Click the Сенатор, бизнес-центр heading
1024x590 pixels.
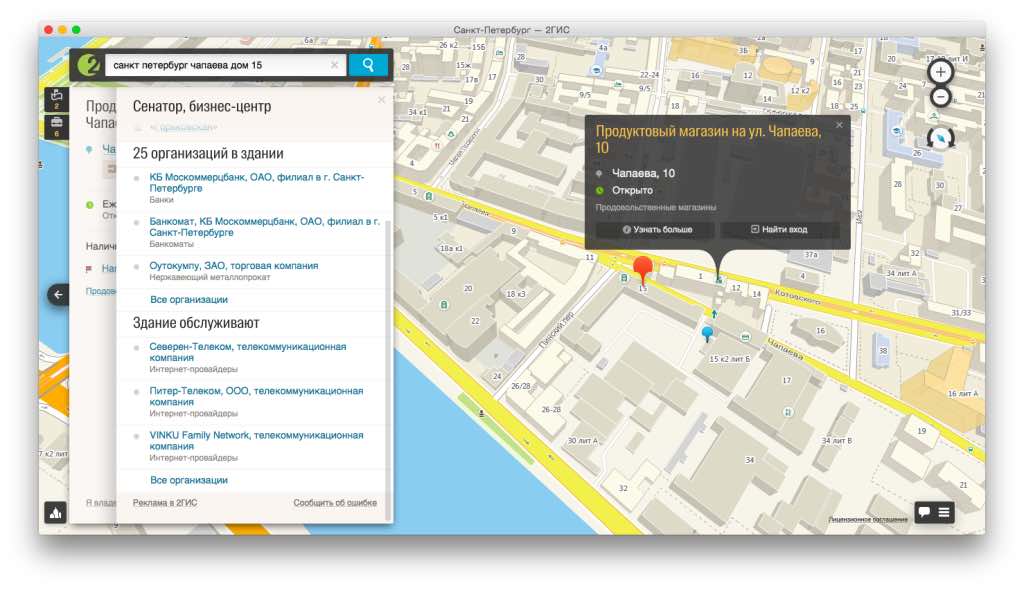coord(202,106)
